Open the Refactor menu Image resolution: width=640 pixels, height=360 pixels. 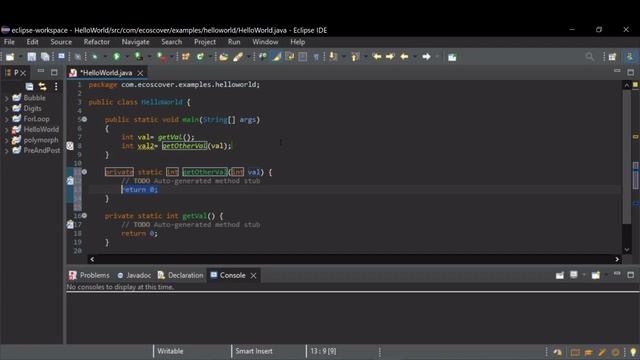[x=96, y=42]
